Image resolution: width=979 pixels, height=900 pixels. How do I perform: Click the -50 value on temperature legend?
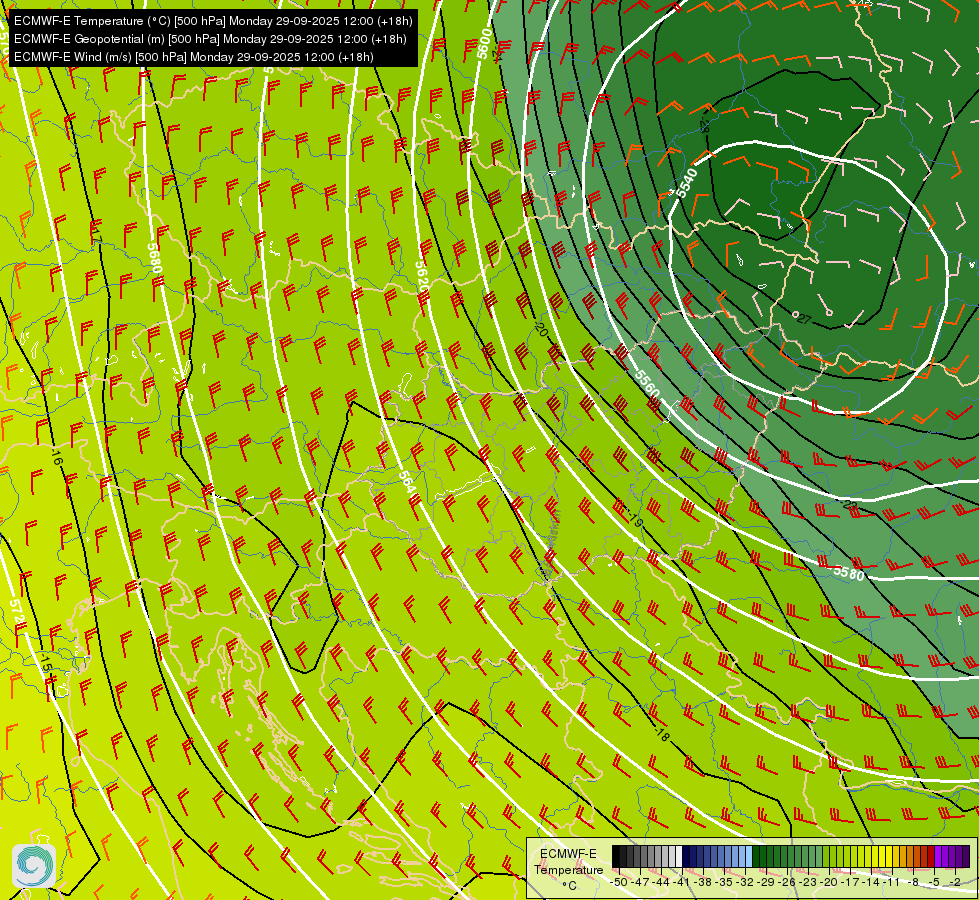coord(619,881)
